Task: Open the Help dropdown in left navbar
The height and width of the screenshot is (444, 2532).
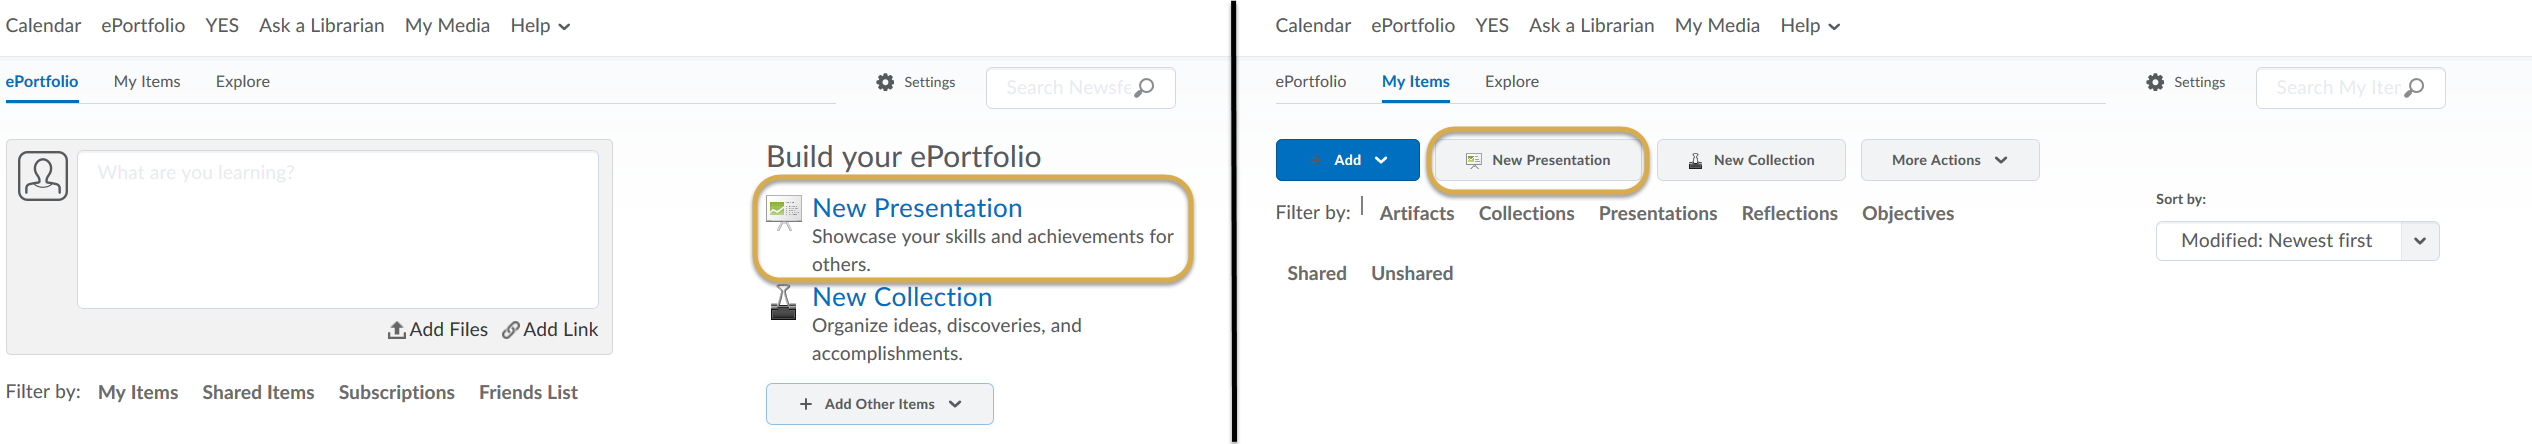Action: [x=540, y=26]
